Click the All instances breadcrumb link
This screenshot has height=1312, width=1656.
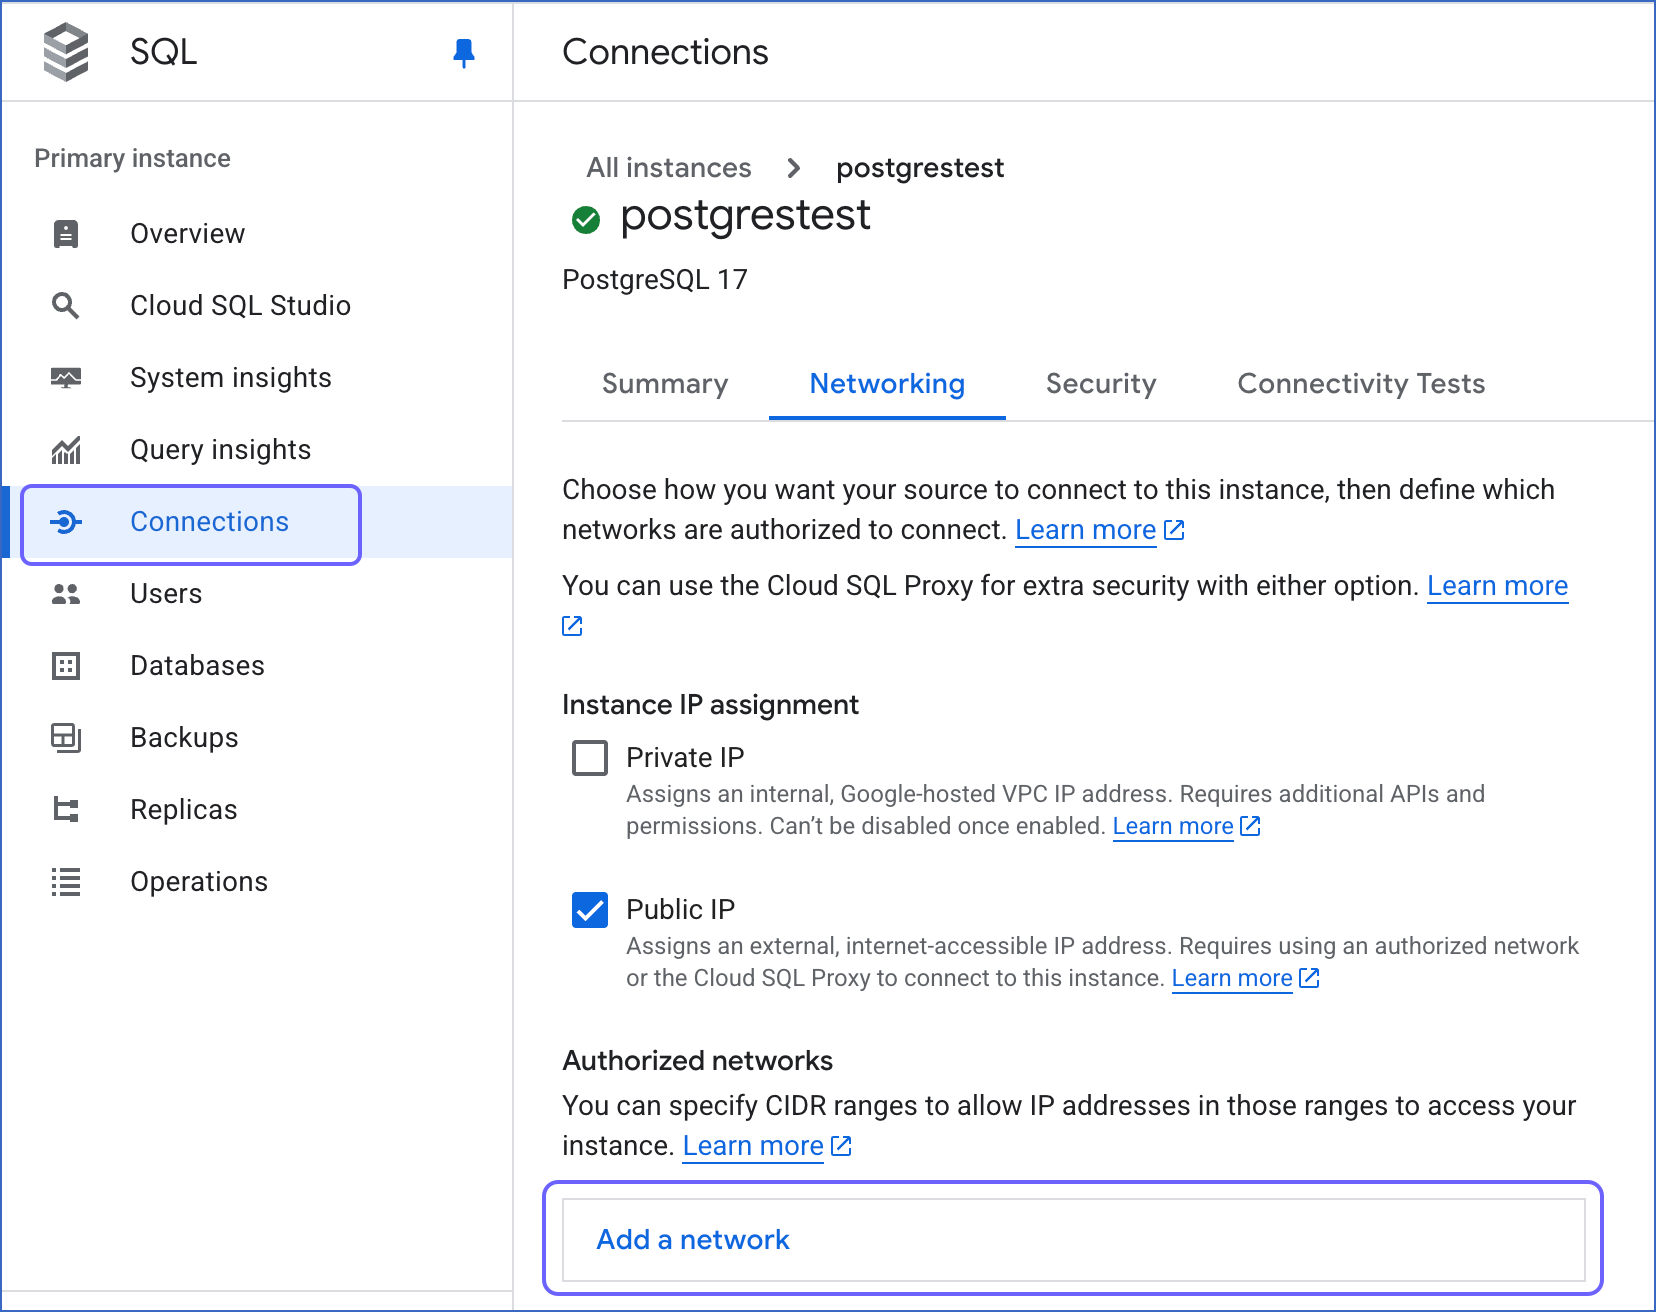pyautogui.click(x=668, y=168)
